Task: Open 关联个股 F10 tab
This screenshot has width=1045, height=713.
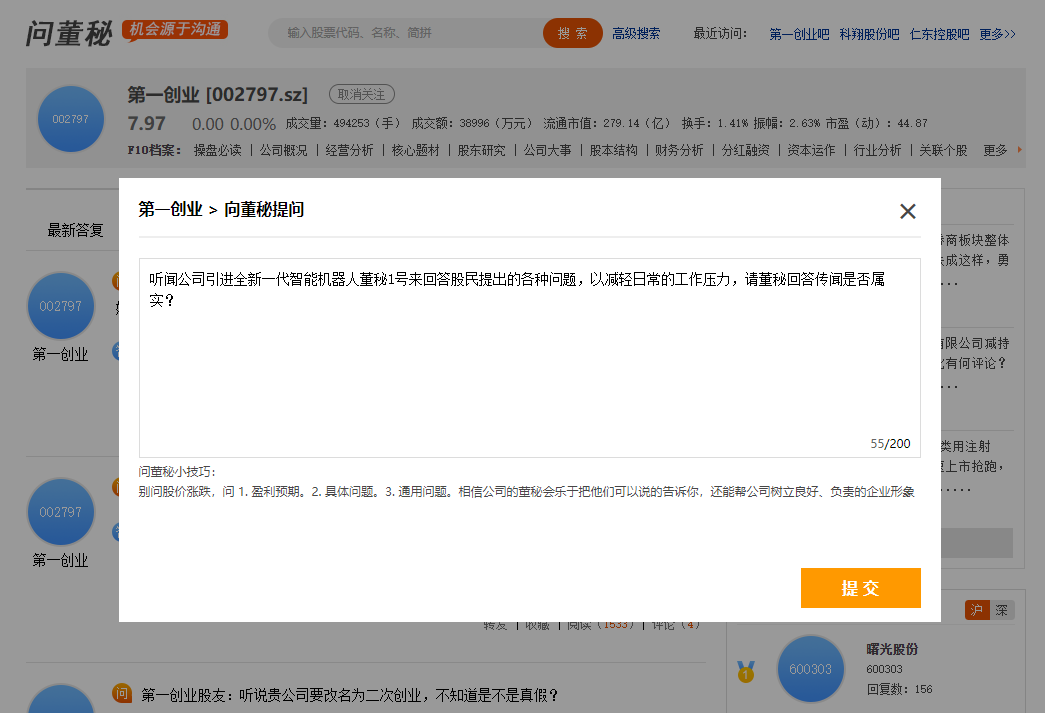Action: (943, 151)
